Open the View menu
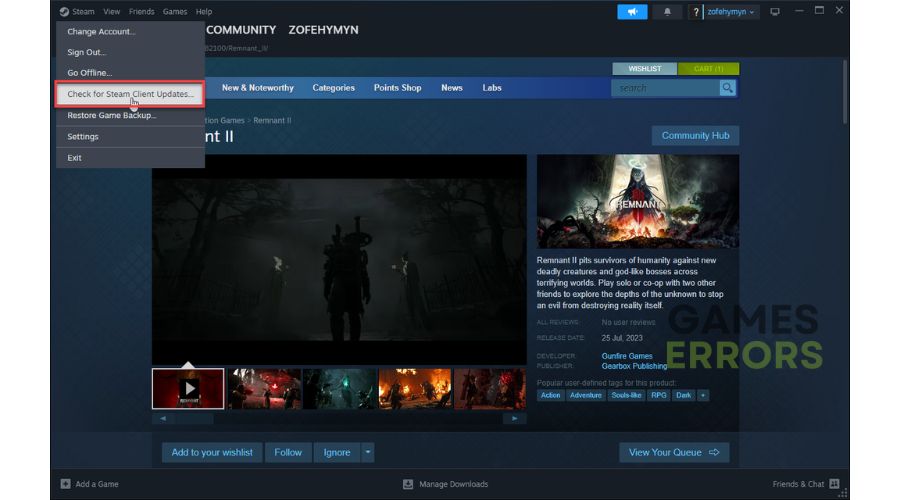Image resolution: width=900 pixels, height=500 pixels. tap(111, 11)
